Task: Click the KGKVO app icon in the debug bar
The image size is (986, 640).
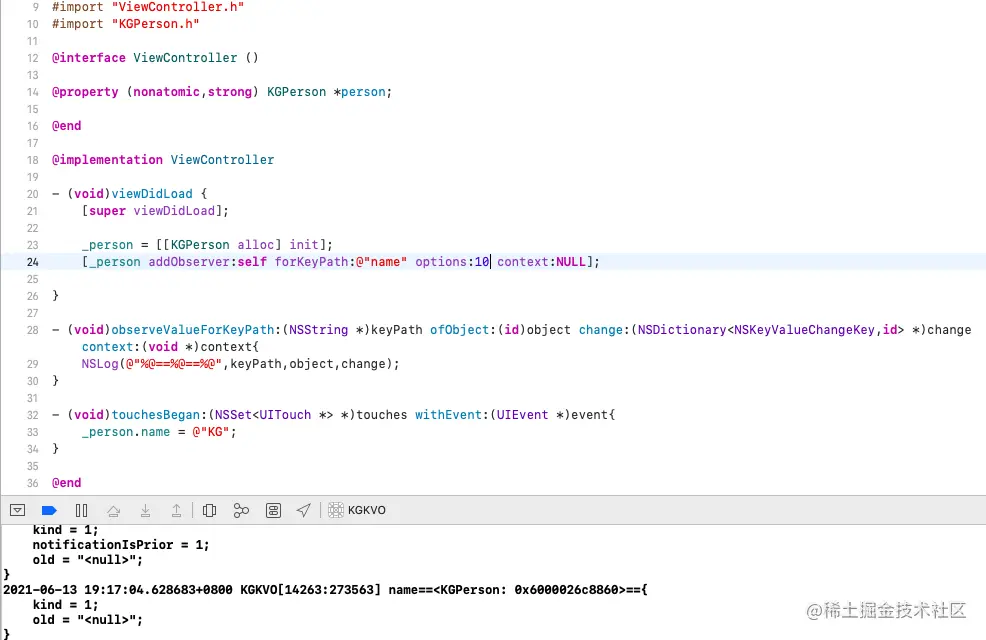Action: (336, 510)
